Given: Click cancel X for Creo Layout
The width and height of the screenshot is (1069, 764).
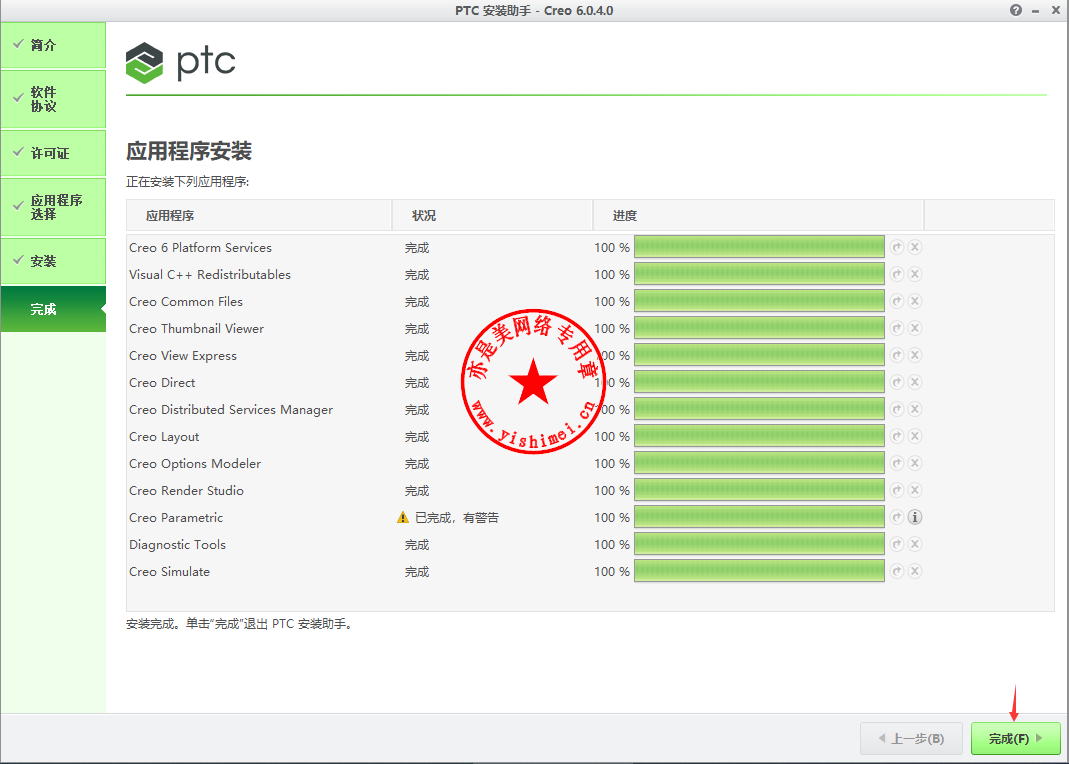Looking at the screenshot, I should [x=915, y=436].
